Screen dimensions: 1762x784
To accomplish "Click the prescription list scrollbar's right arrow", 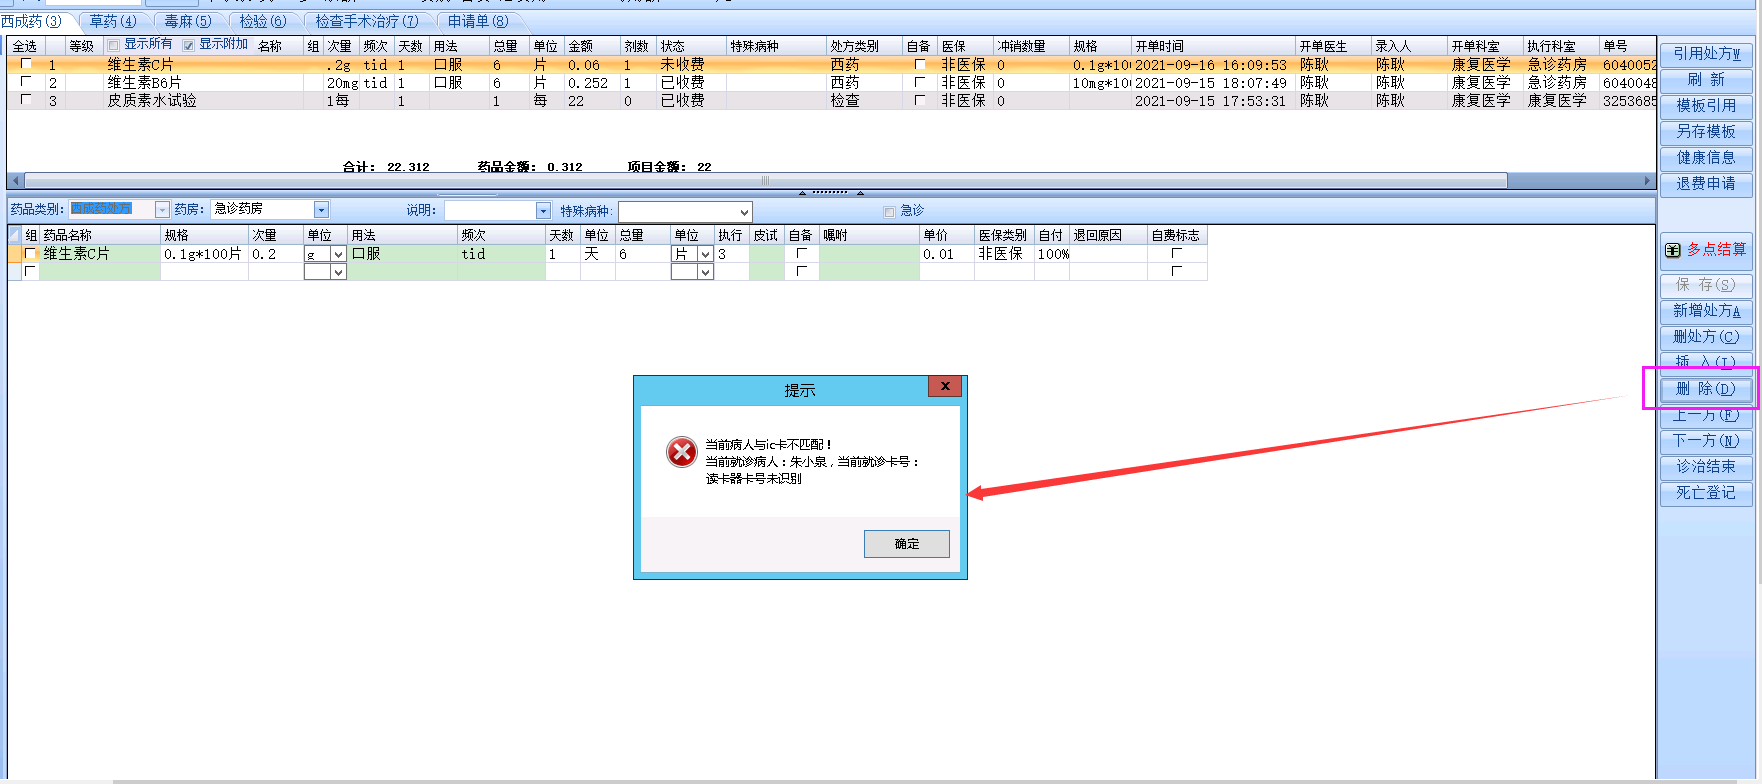I will [x=1647, y=181].
